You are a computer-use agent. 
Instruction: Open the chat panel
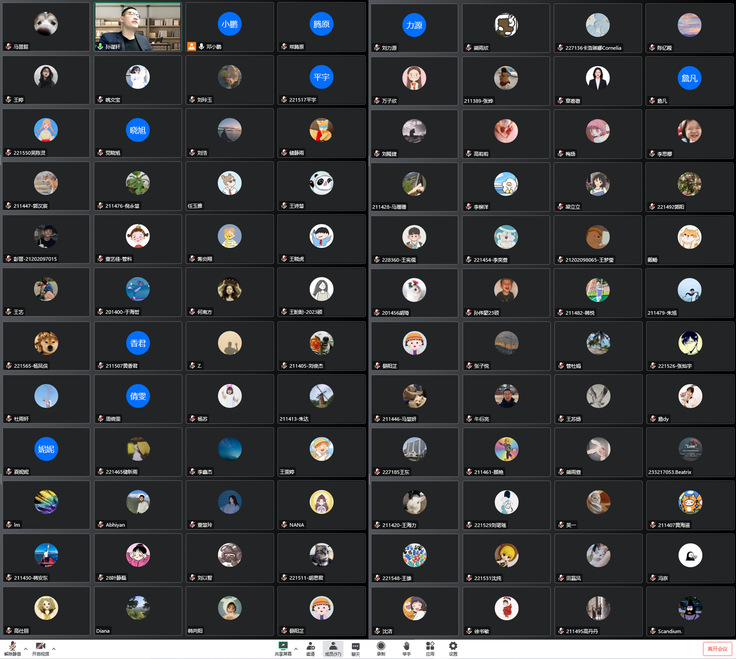click(356, 647)
